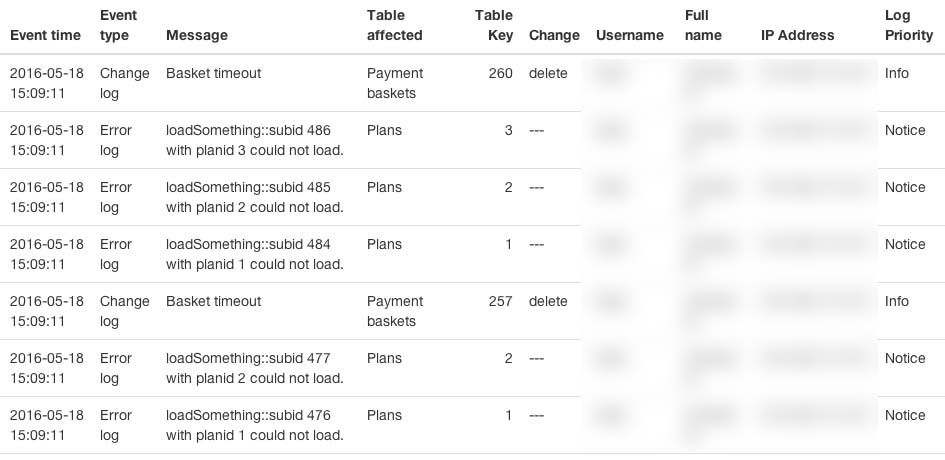
Task: Select the subid 485 error log row
Action: point(472,197)
